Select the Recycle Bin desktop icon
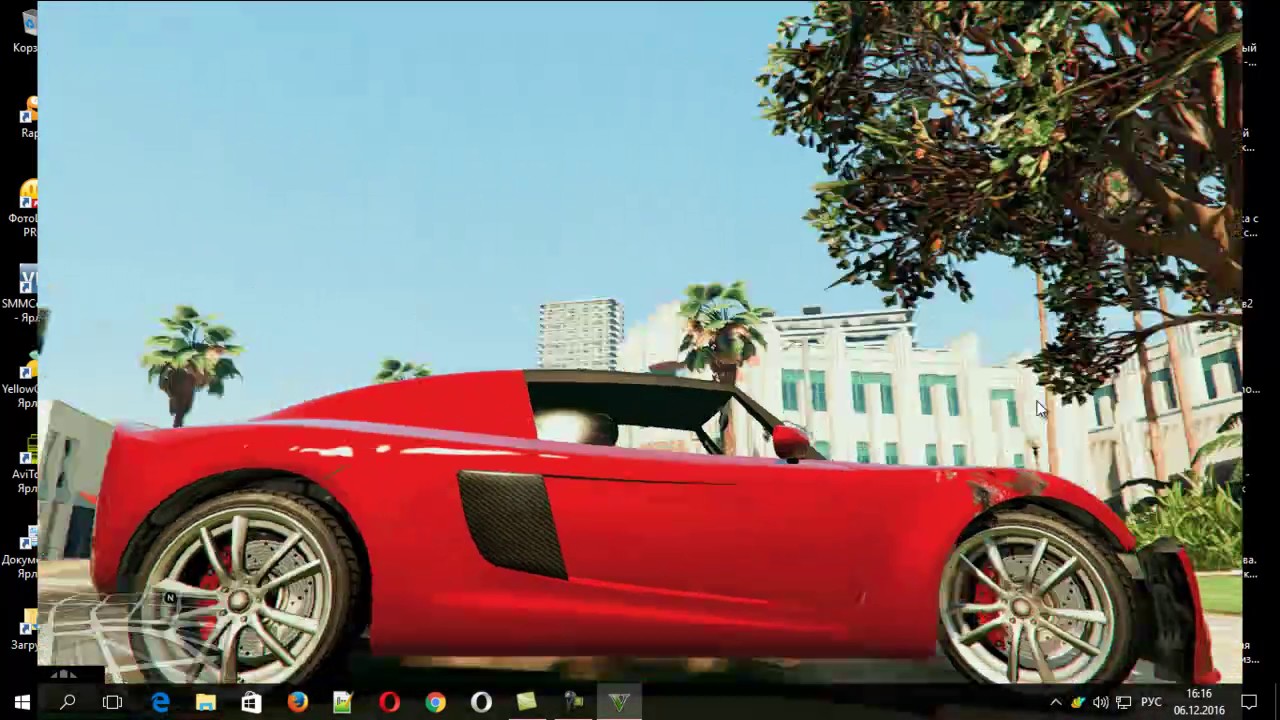1280x720 pixels. point(26,31)
